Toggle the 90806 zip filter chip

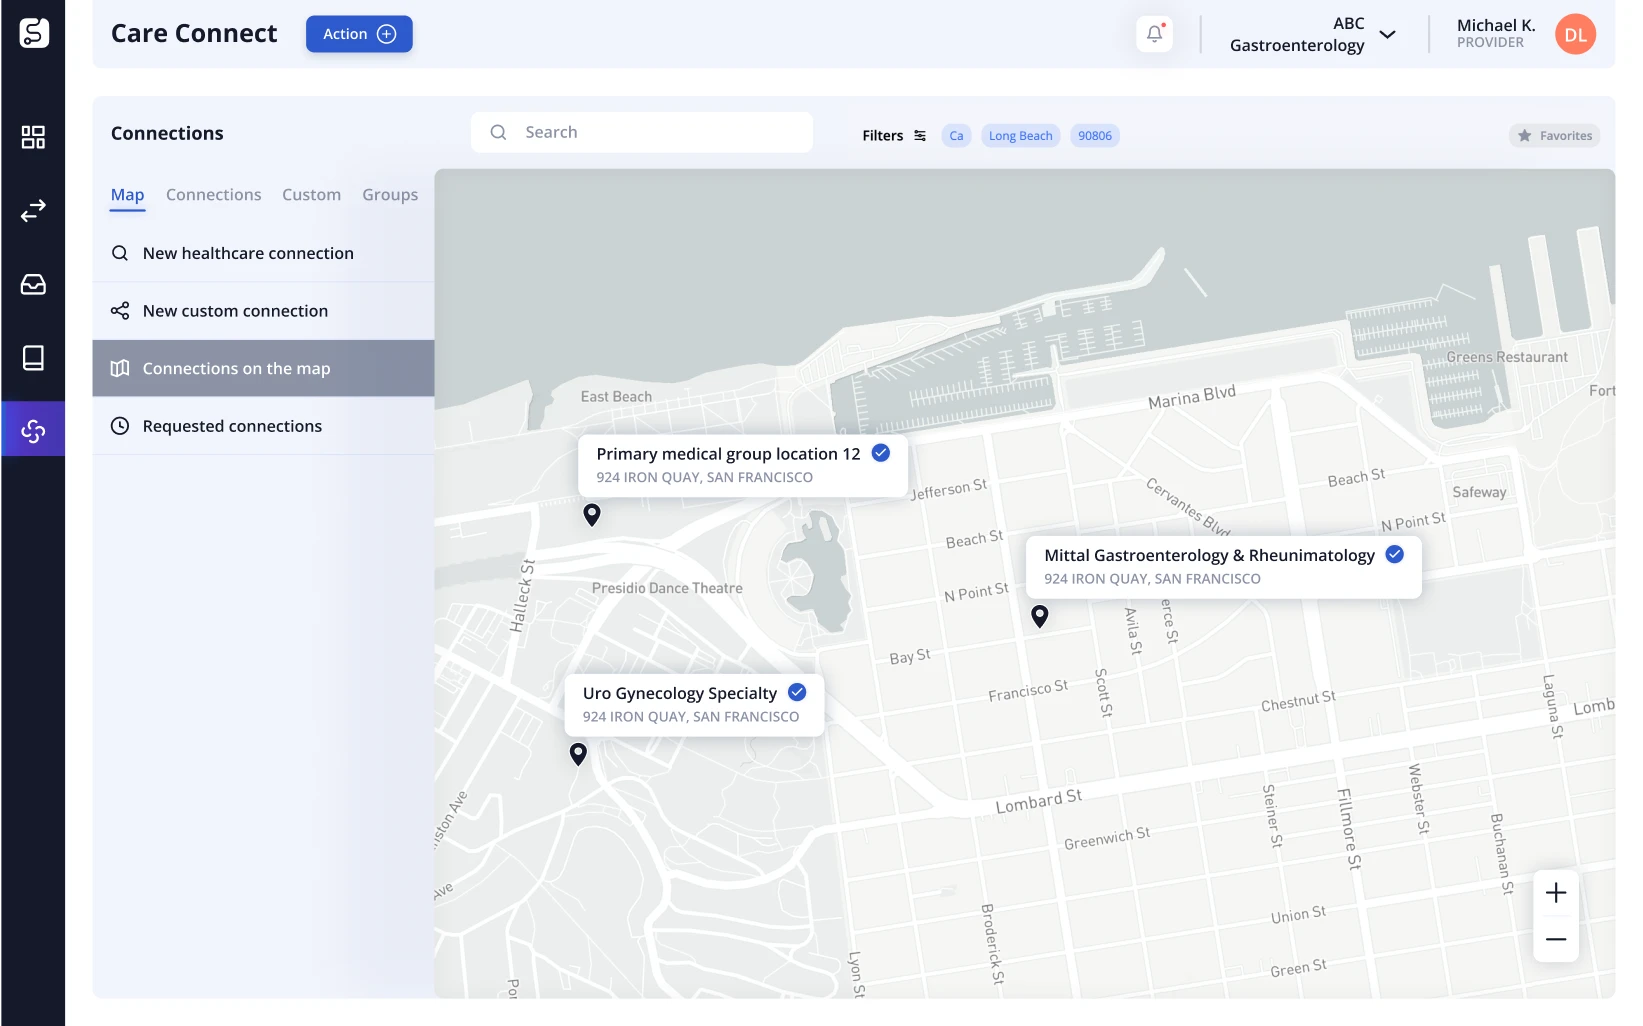tap(1094, 136)
